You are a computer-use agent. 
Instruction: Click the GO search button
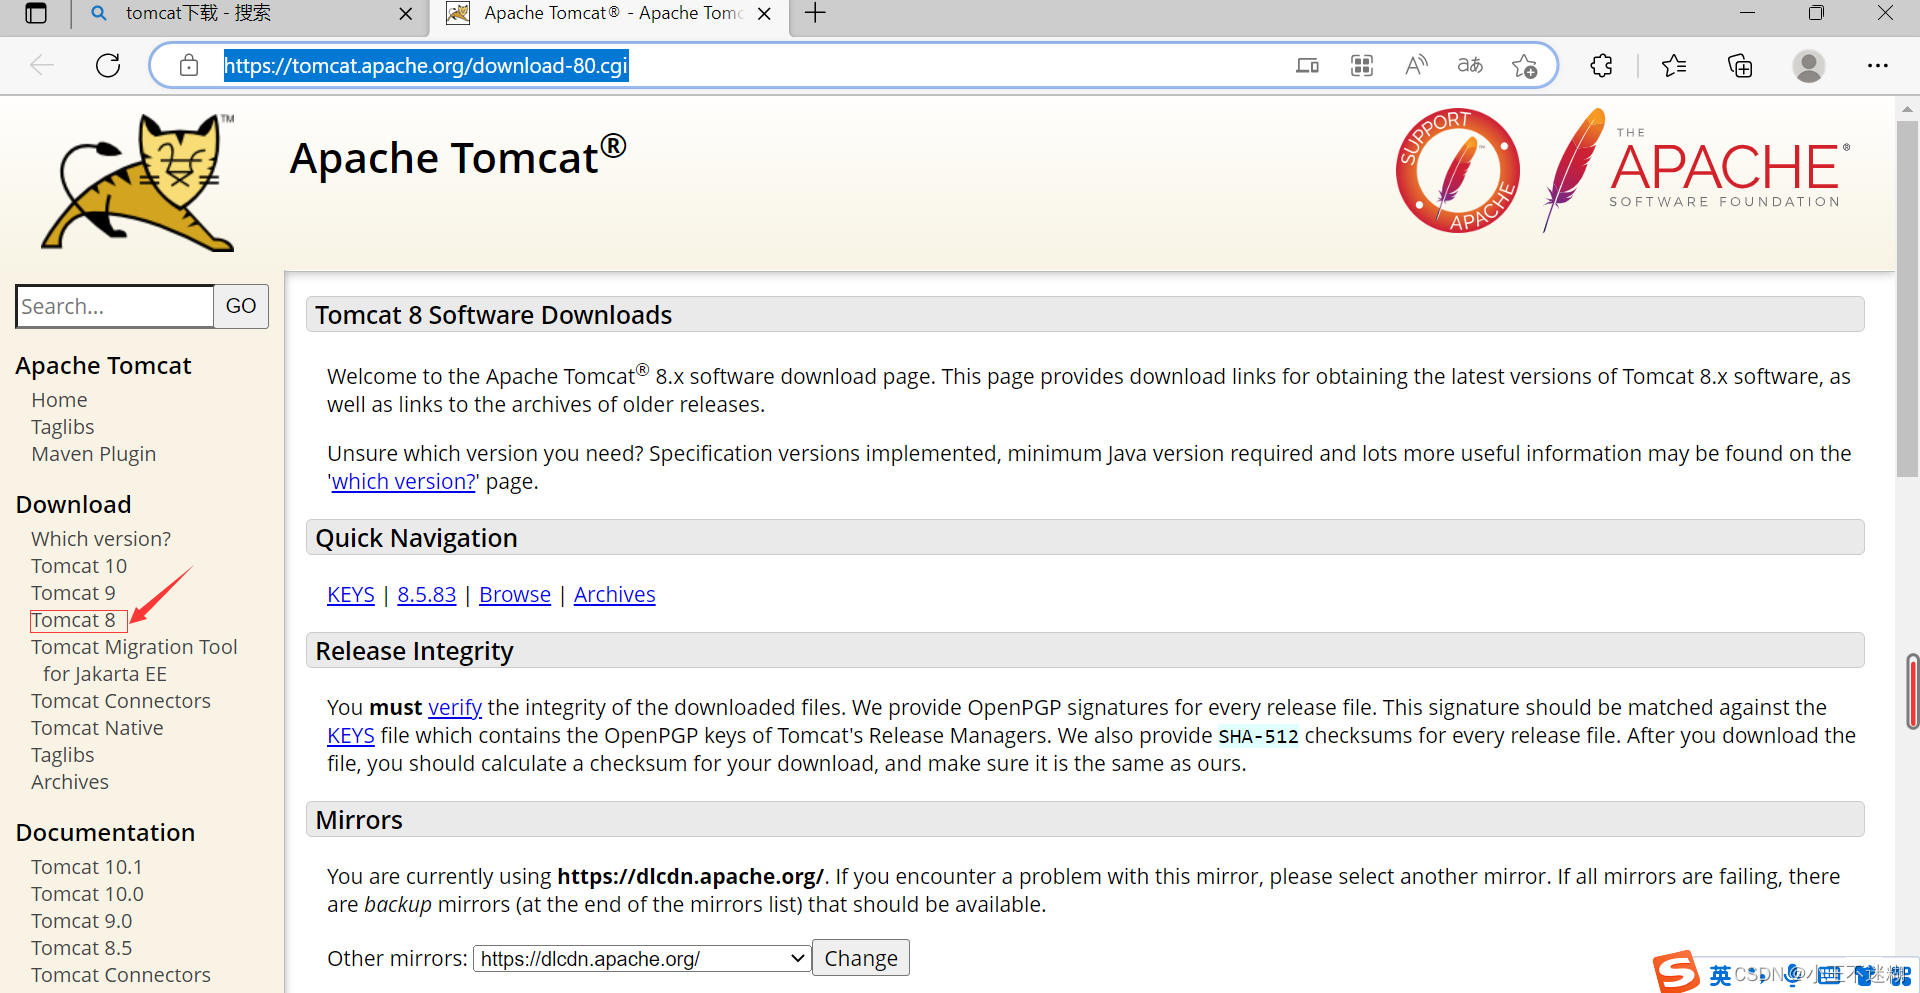click(241, 306)
